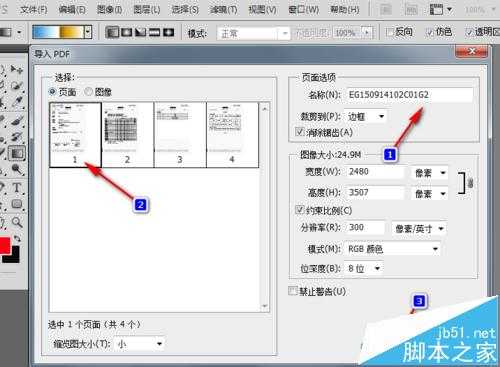This screenshot has width=500, height=367.
Task: Select the 图像 radio button
Action: point(88,91)
